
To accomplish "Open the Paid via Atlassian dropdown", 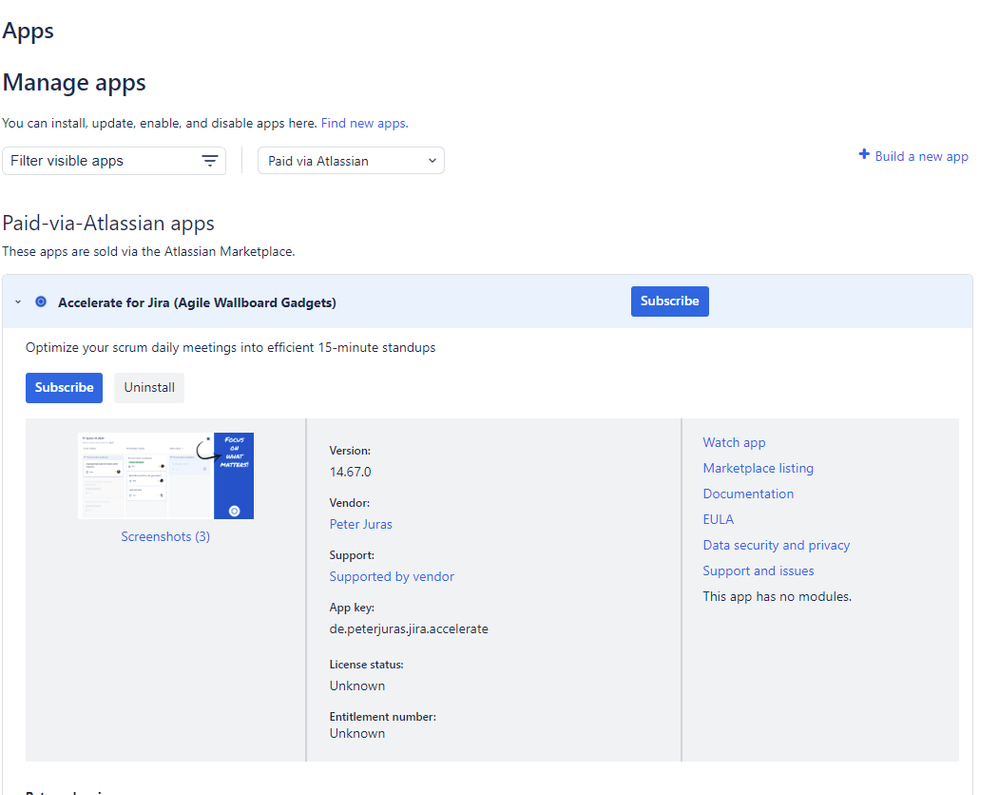I will [x=351, y=161].
